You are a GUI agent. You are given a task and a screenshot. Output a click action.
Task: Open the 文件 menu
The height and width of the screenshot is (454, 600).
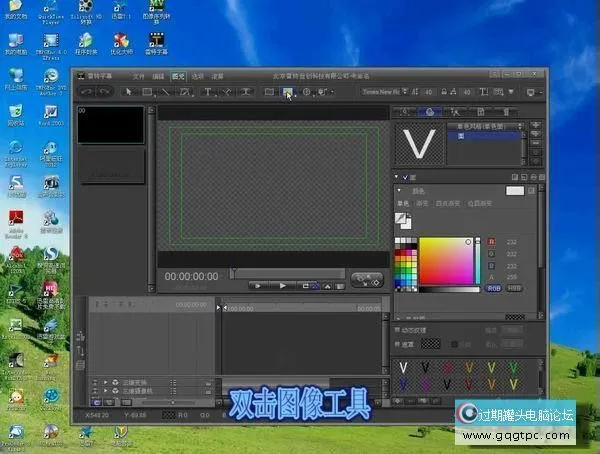coord(139,75)
